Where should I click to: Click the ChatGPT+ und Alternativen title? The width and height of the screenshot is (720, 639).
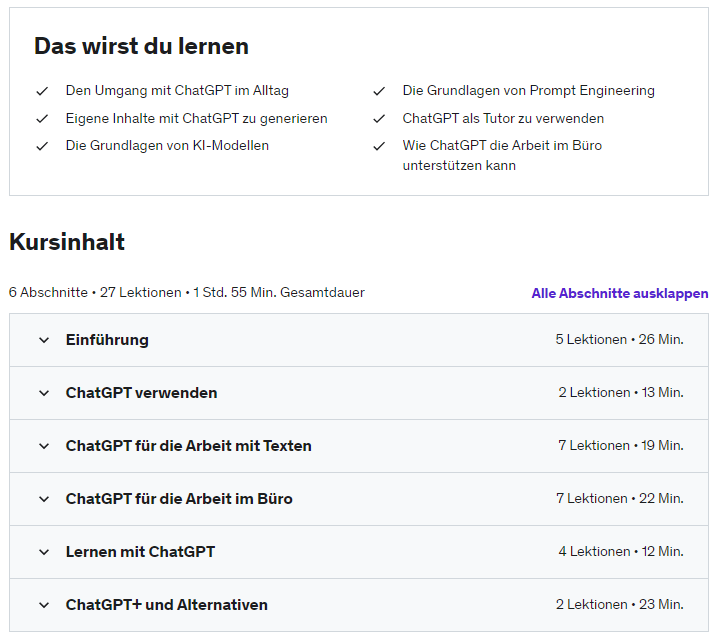(x=166, y=605)
